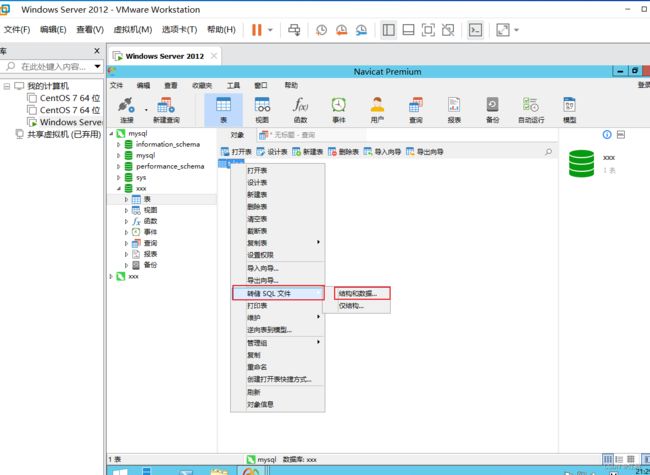Image resolution: width=650 pixels, height=475 pixels.
Task: Open the VMware snapshot manager icon
Action: click(x=361, y=30)
